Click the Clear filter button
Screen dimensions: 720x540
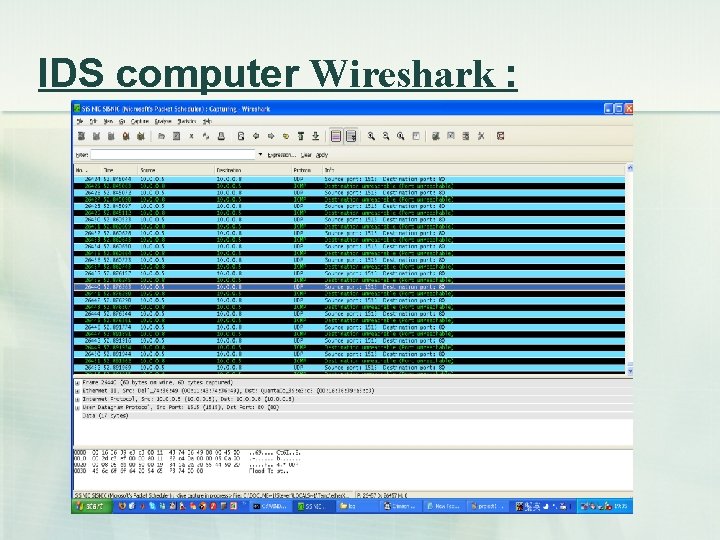(306, 155)
